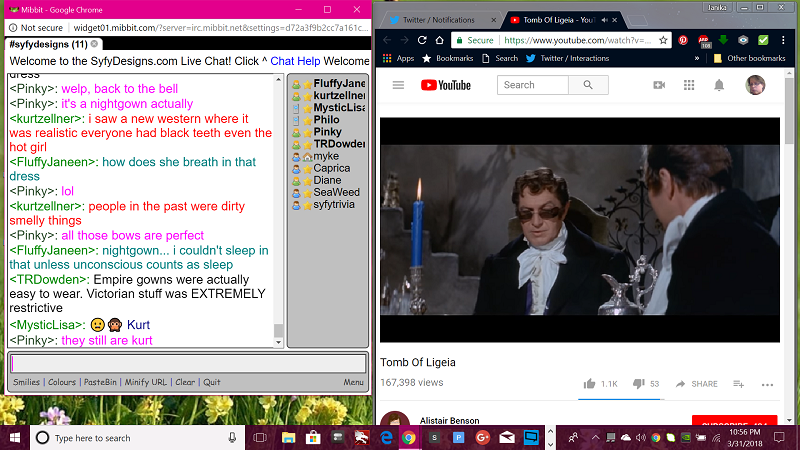Show hidden system tray icons
This screenshot has width=800, height=450.
595,437
